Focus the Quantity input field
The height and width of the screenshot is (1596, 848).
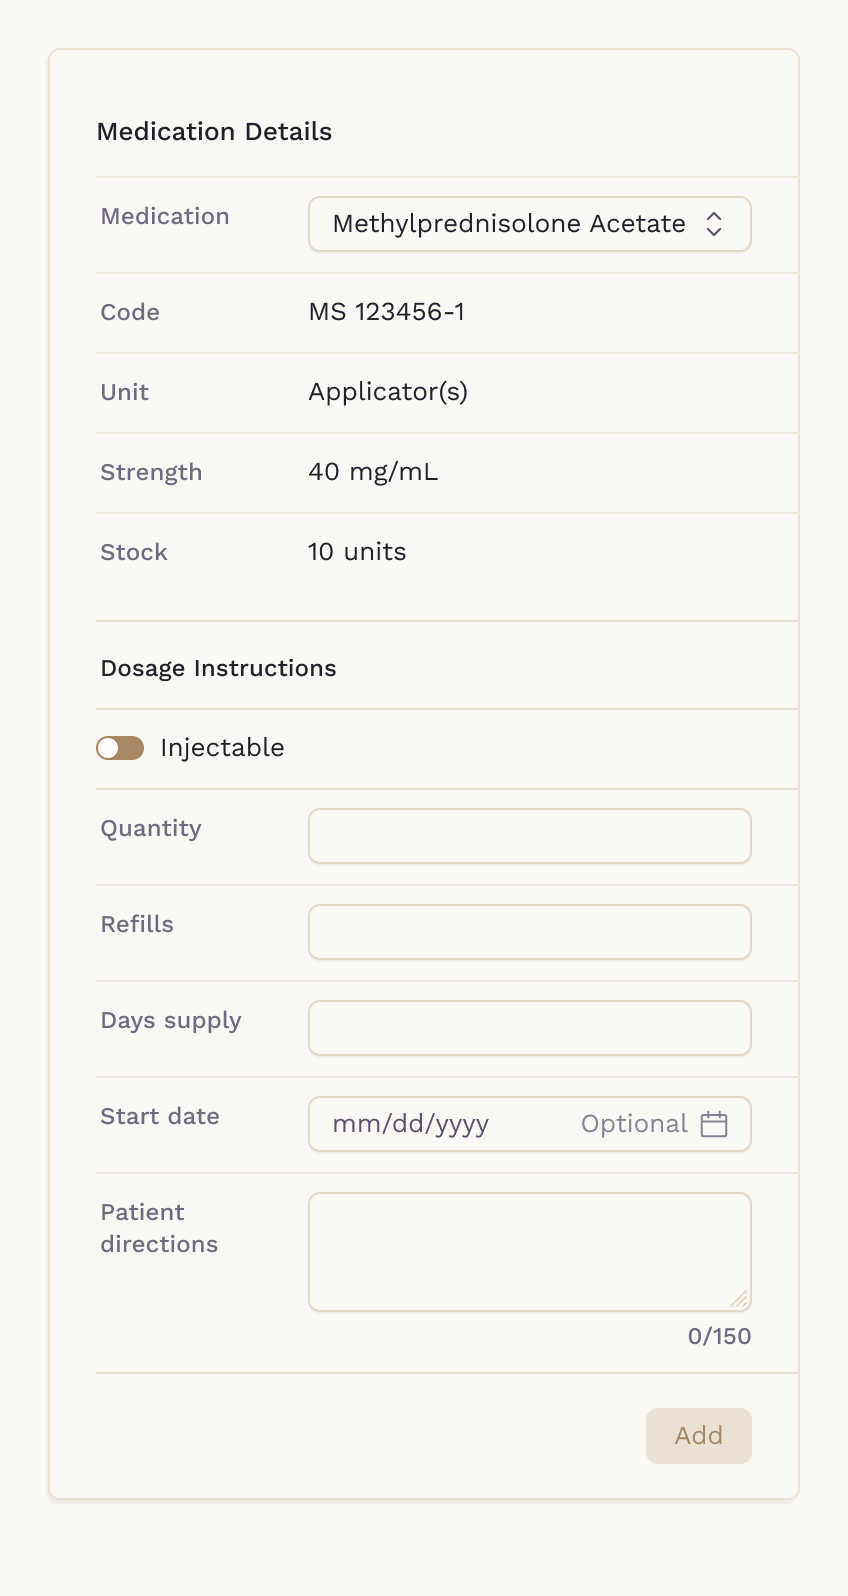530,836
